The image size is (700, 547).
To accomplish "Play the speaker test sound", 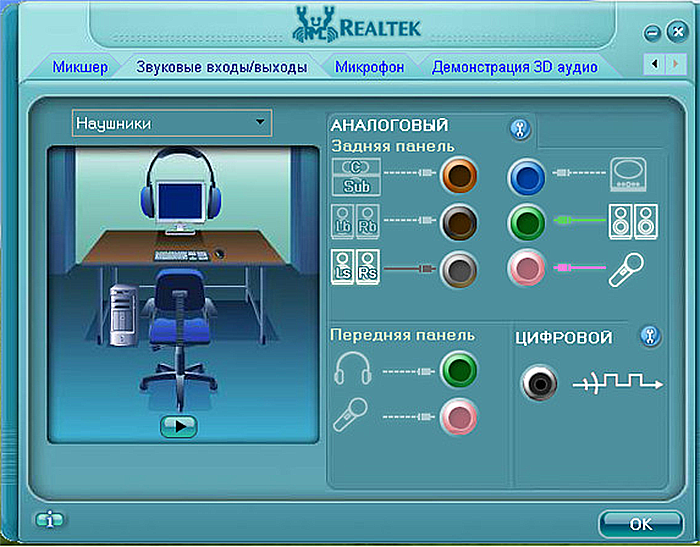I will point(179,426).
